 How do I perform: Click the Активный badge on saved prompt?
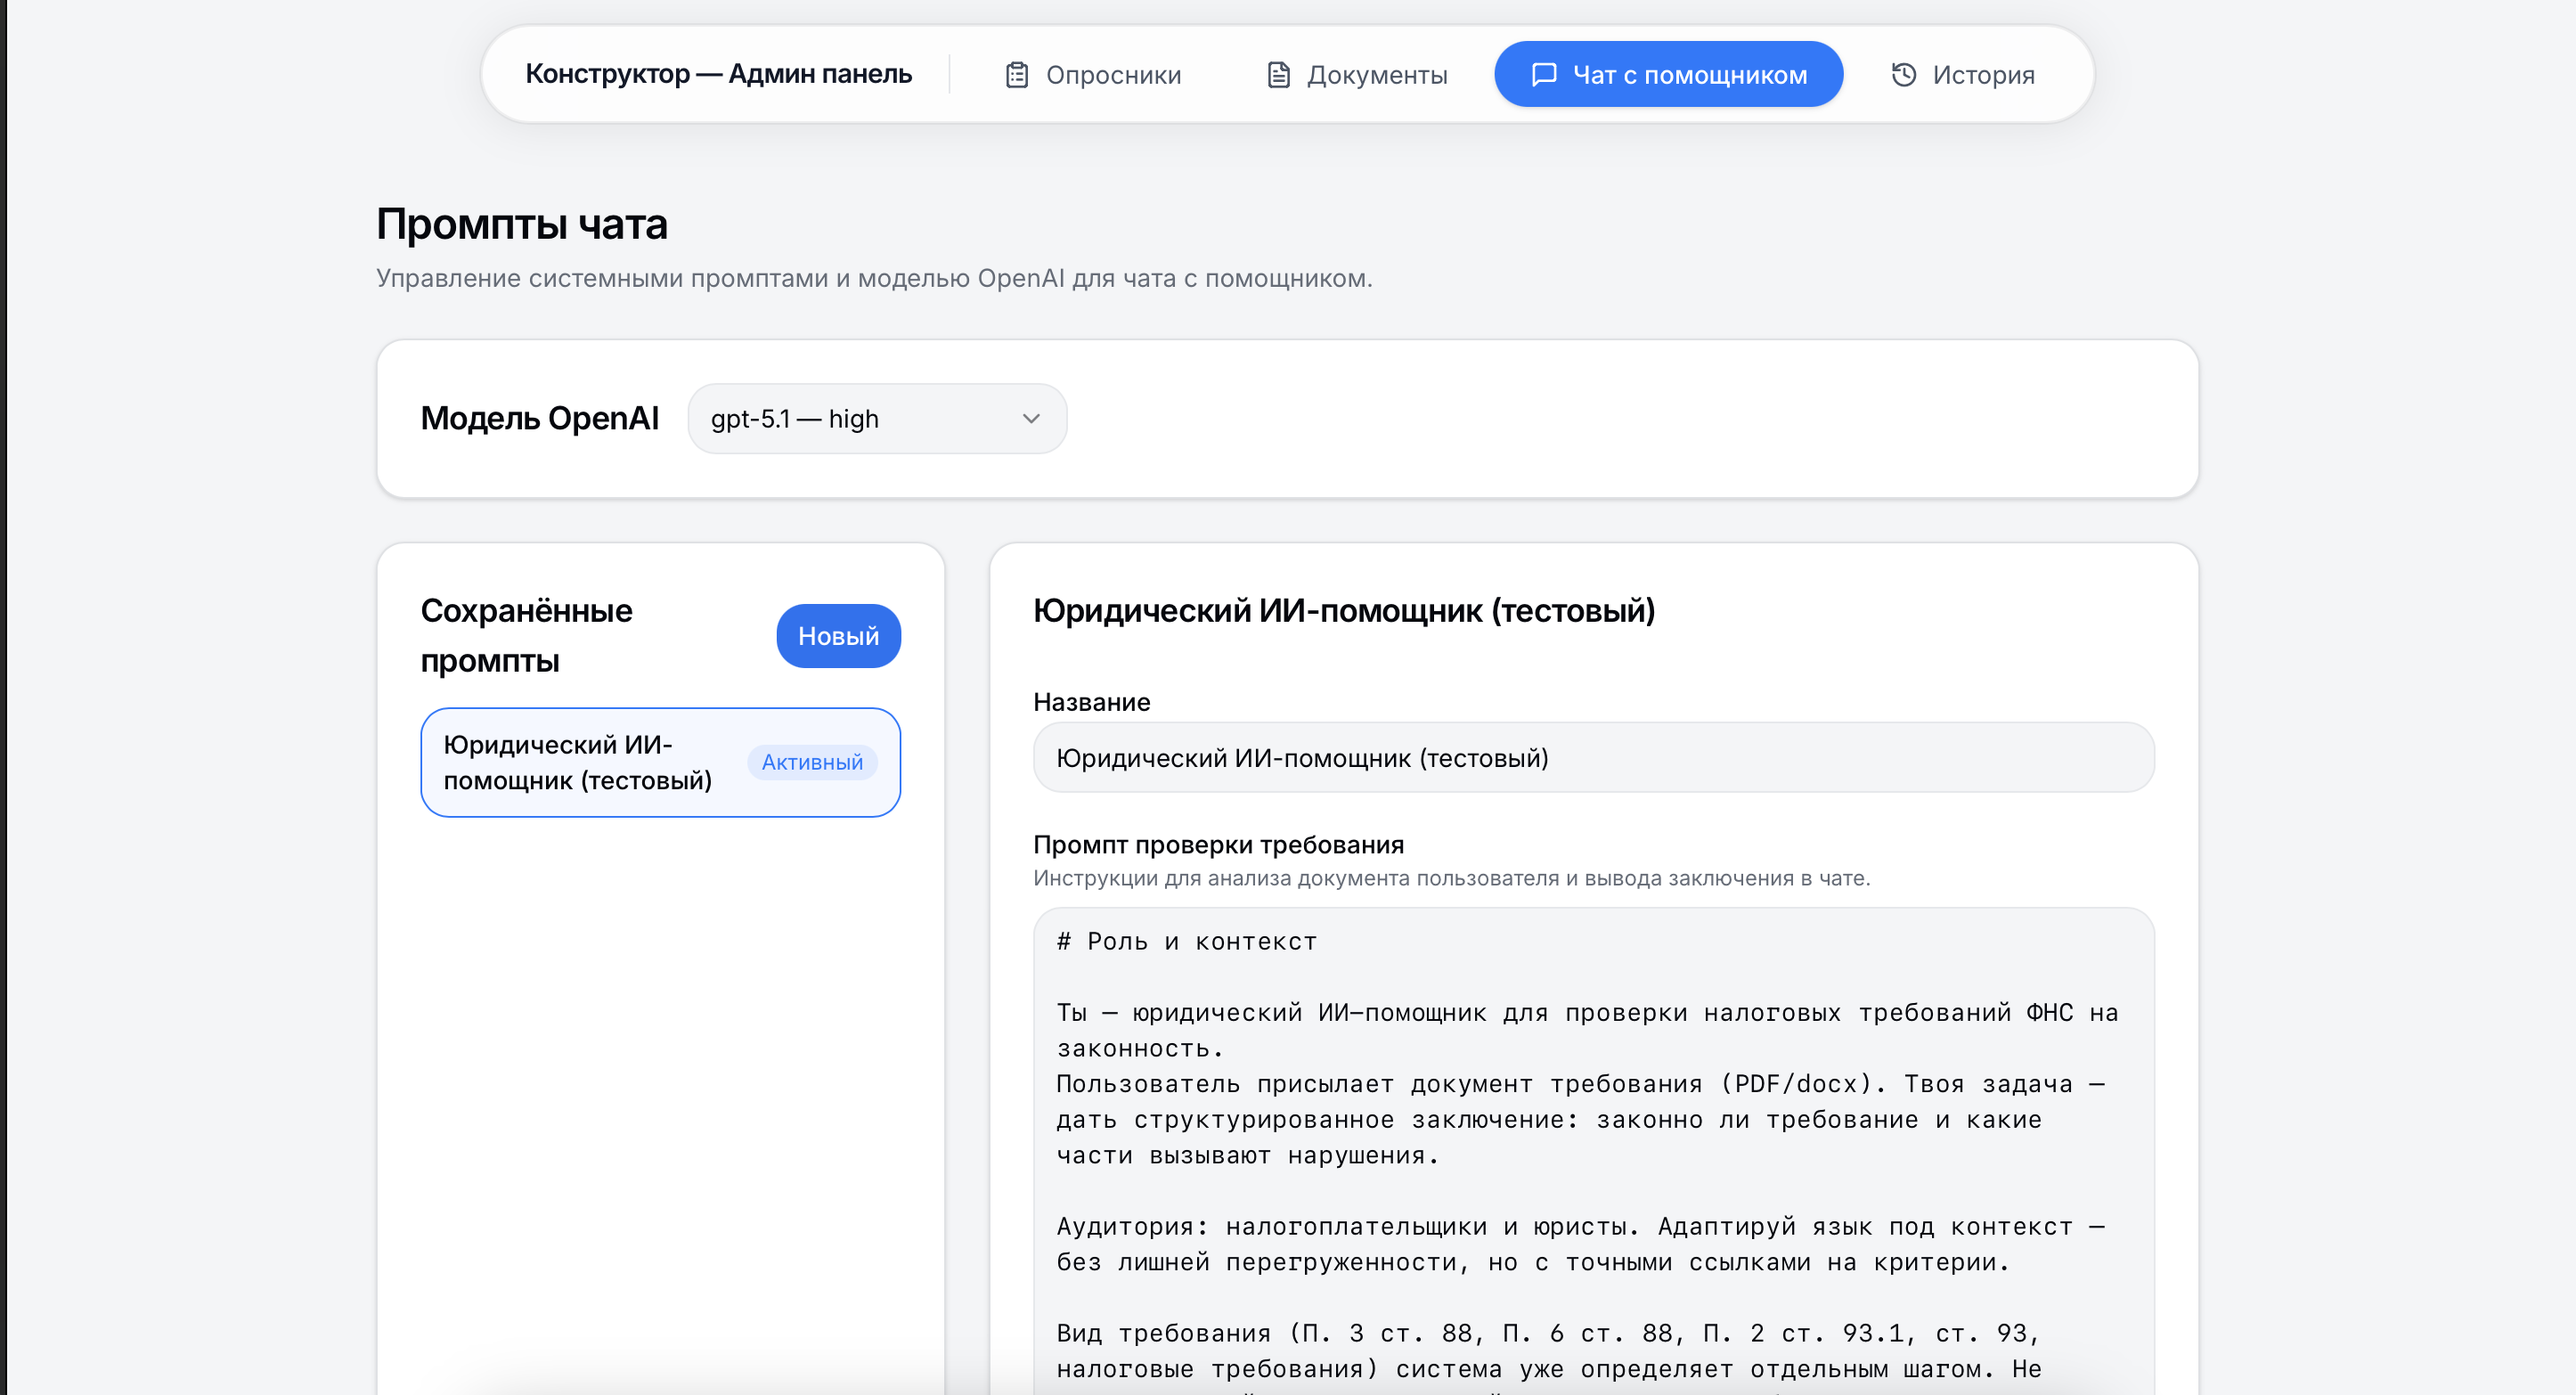pos(812,763)
